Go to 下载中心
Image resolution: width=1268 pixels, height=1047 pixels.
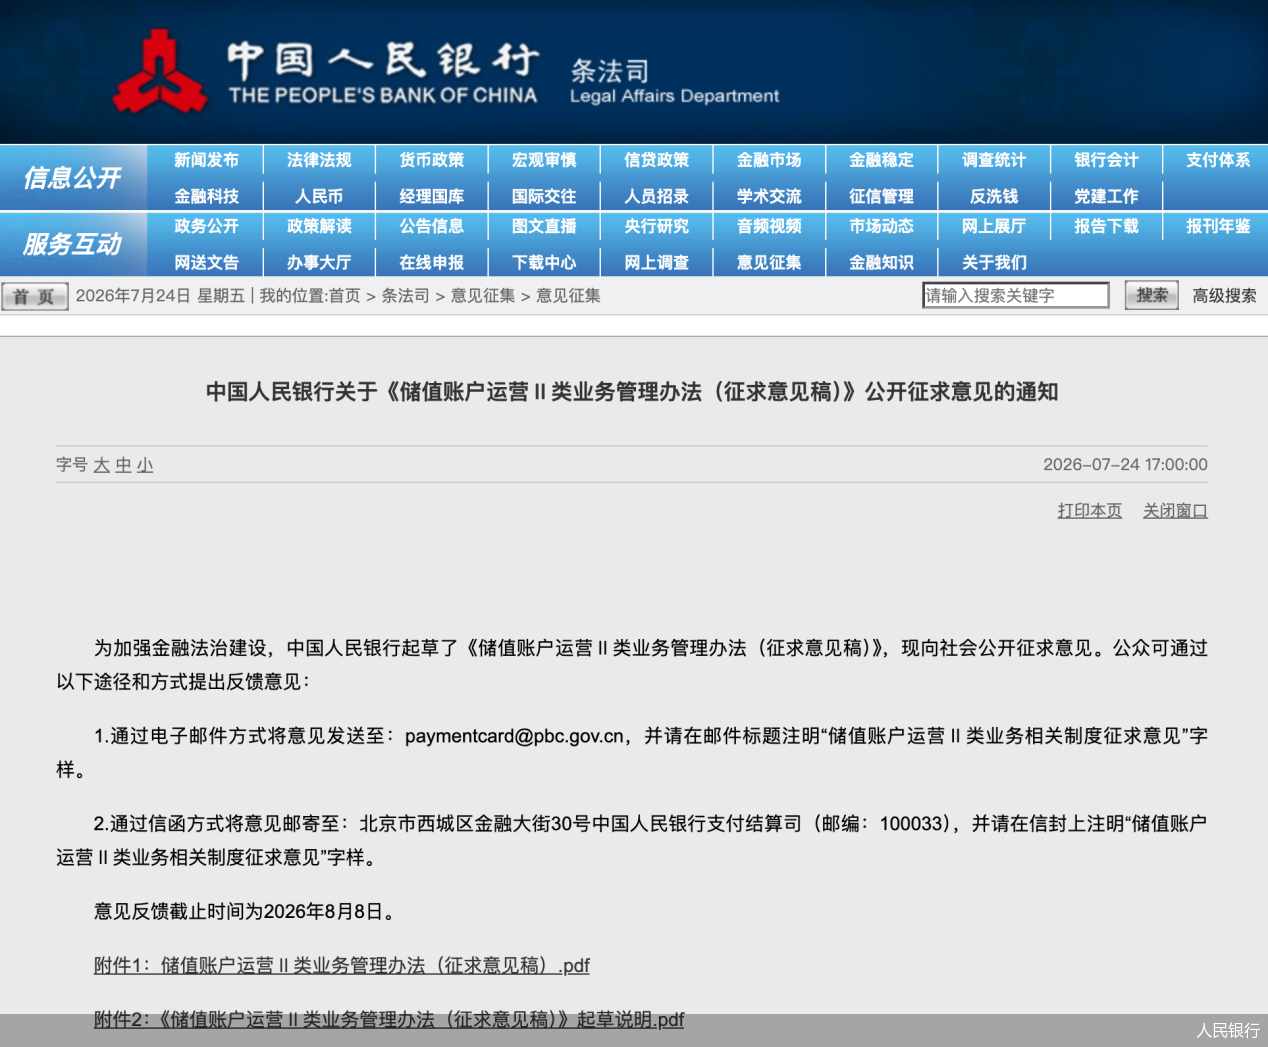pos(544,262)
